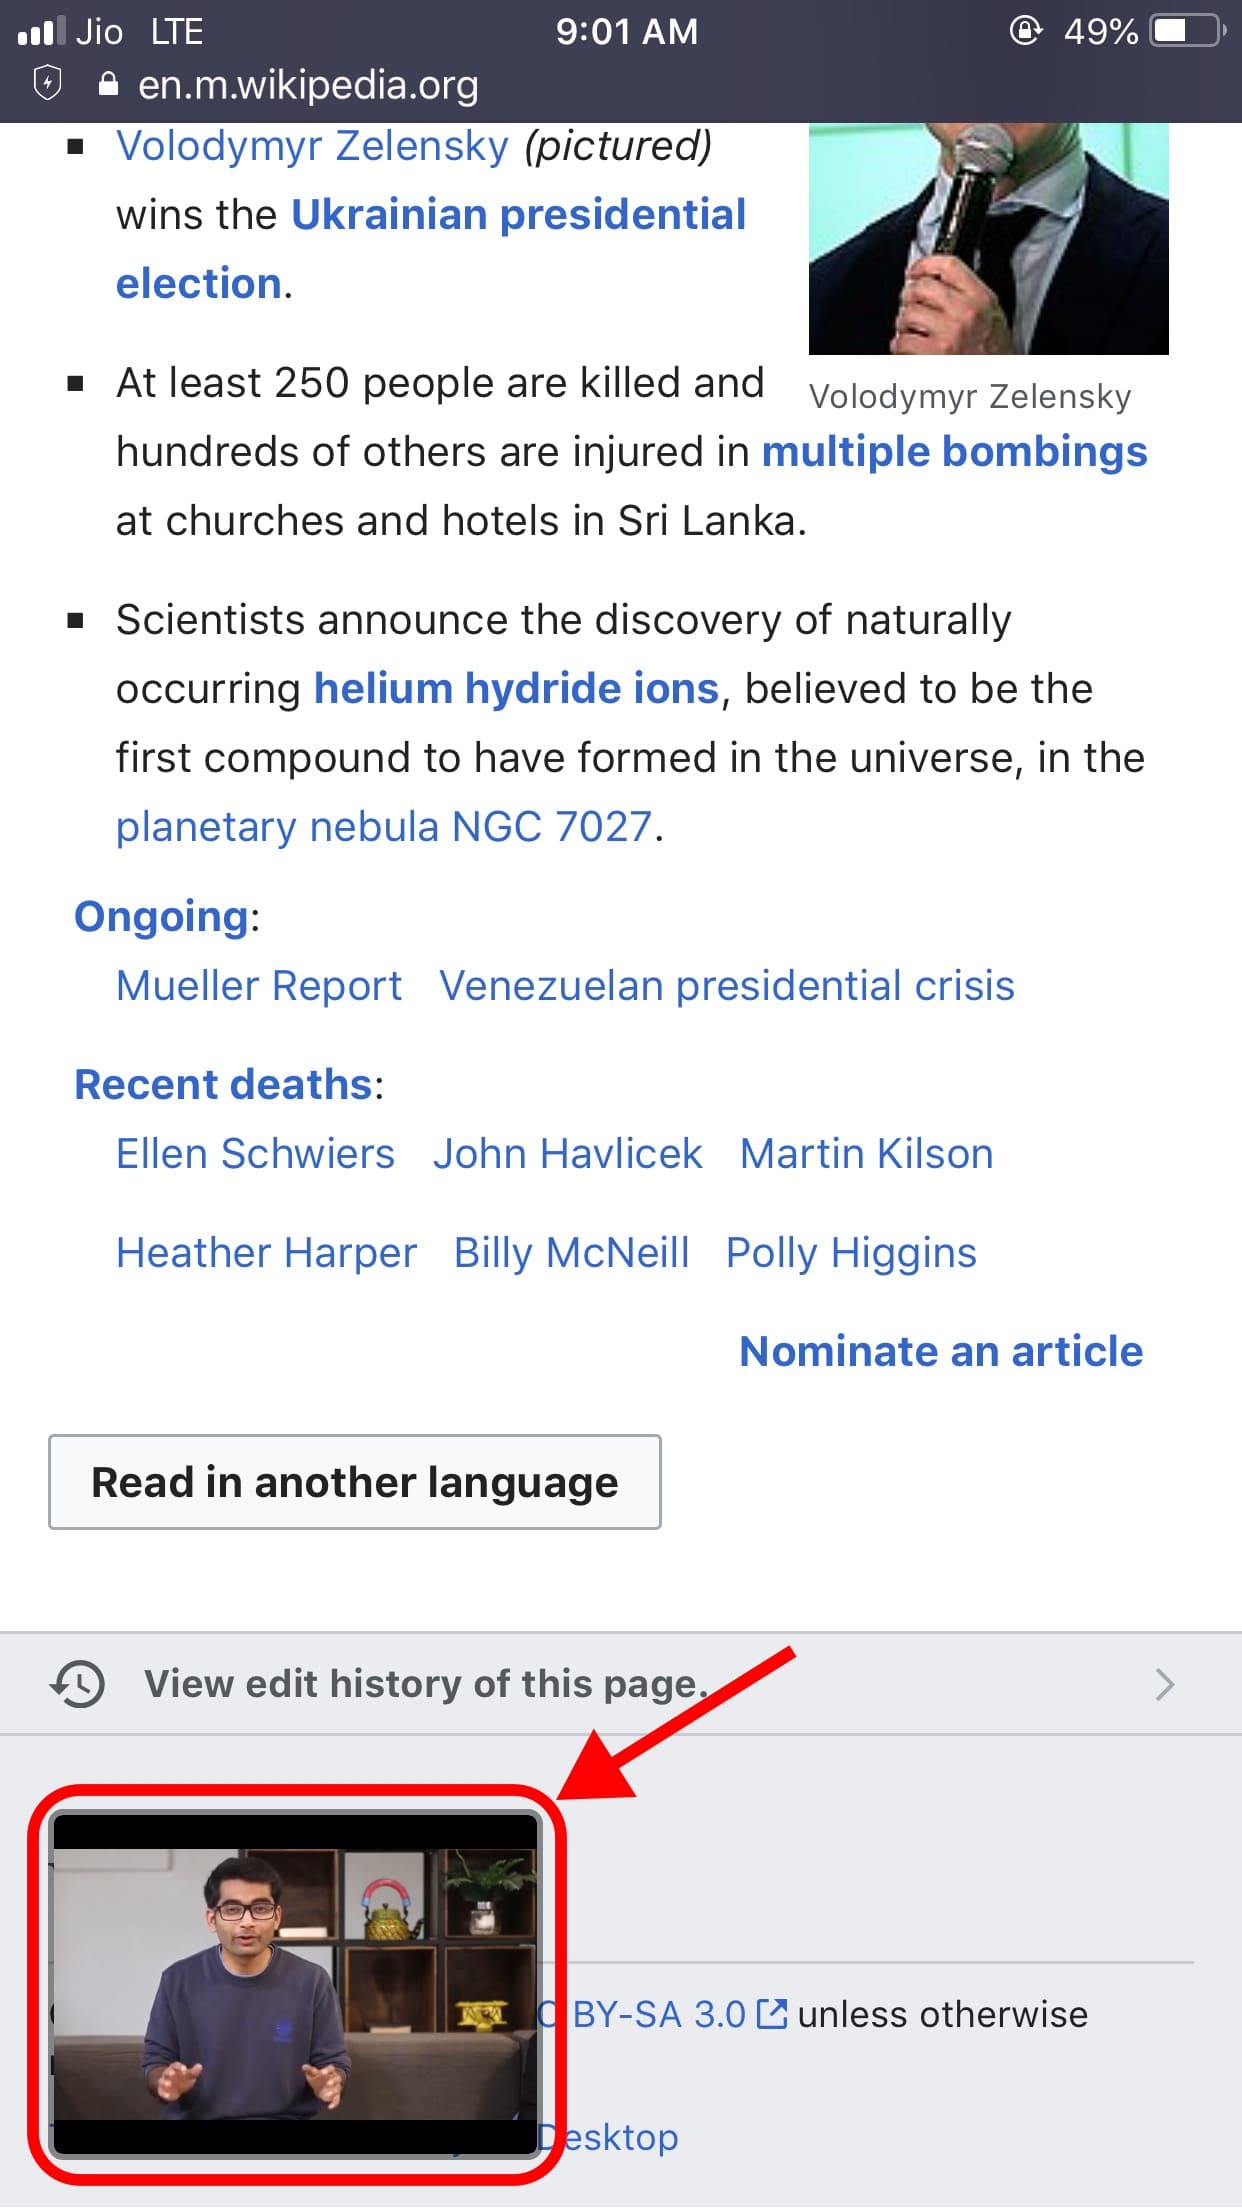The height and width of the screenshot is (2208, 1242).
Task: Open the helium hydride ions article
Action: pyautogui.click(x=517, y=689)
